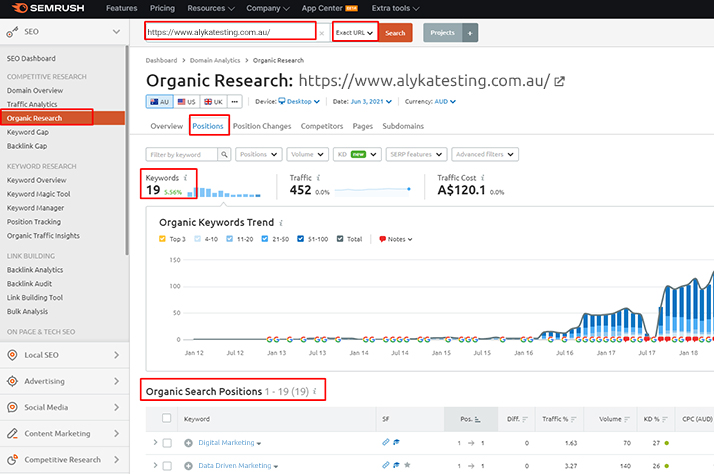Open Domain Overview in sidebar
The image size is (714, 474).
(35, 91)
